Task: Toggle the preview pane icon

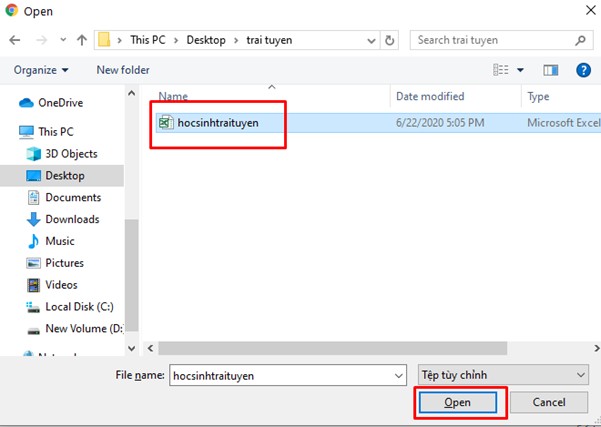Action: click(x=550, y=70)
